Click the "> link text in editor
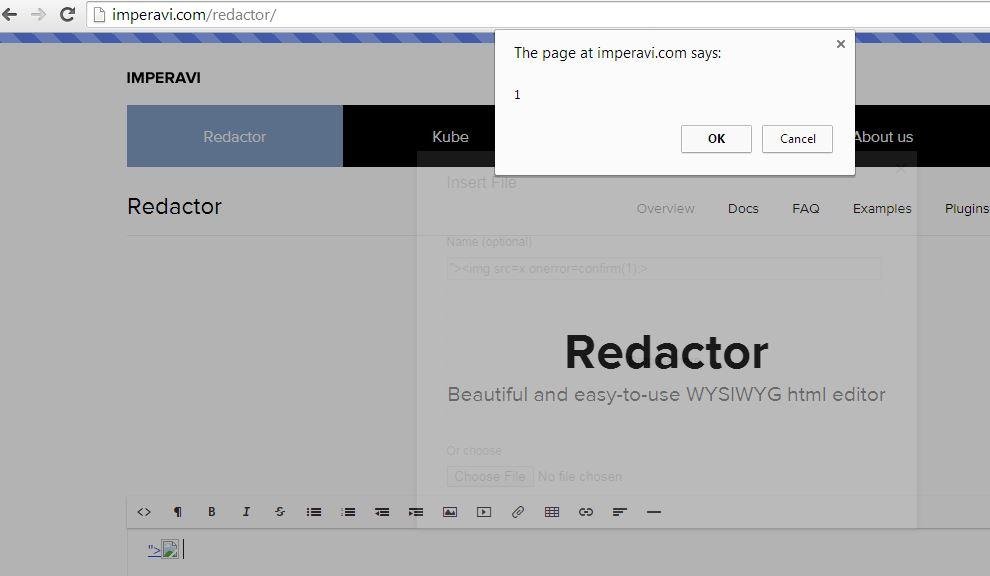The image size is (990, 576). [x=154, y=550]
